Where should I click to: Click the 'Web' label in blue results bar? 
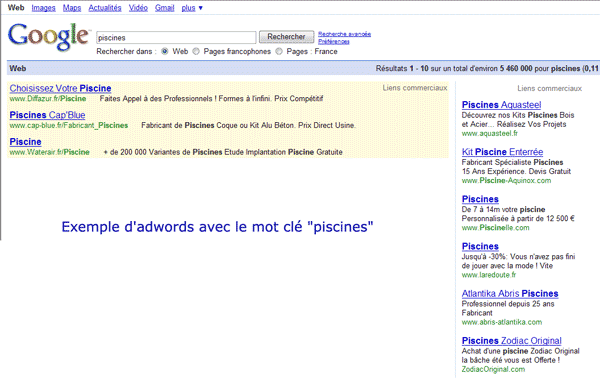coord(18,68)
